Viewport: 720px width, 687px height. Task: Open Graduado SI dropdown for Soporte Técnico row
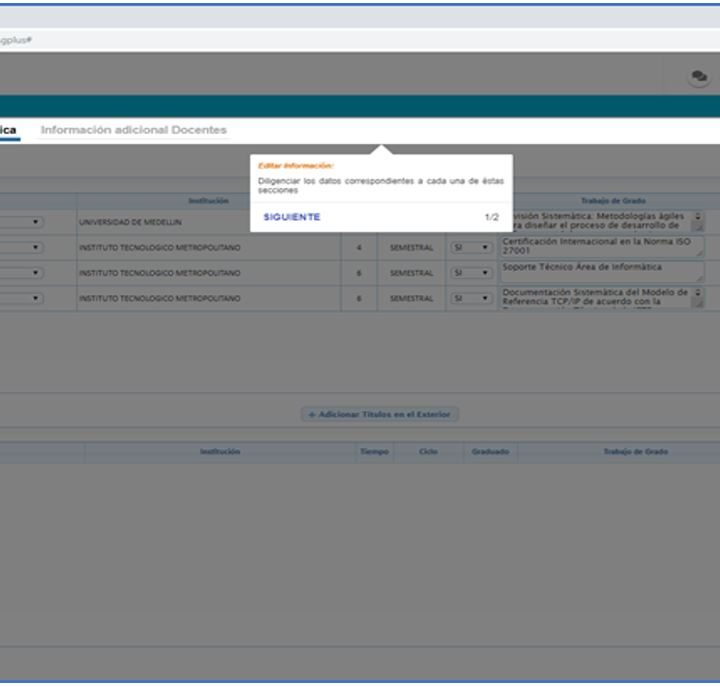(x=471, y=273)
